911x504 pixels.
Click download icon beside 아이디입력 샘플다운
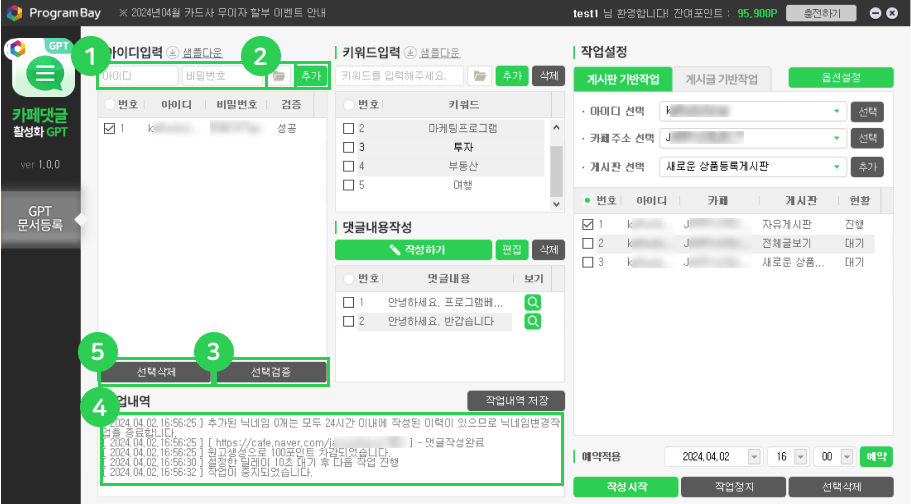click(x=172, y=52)
